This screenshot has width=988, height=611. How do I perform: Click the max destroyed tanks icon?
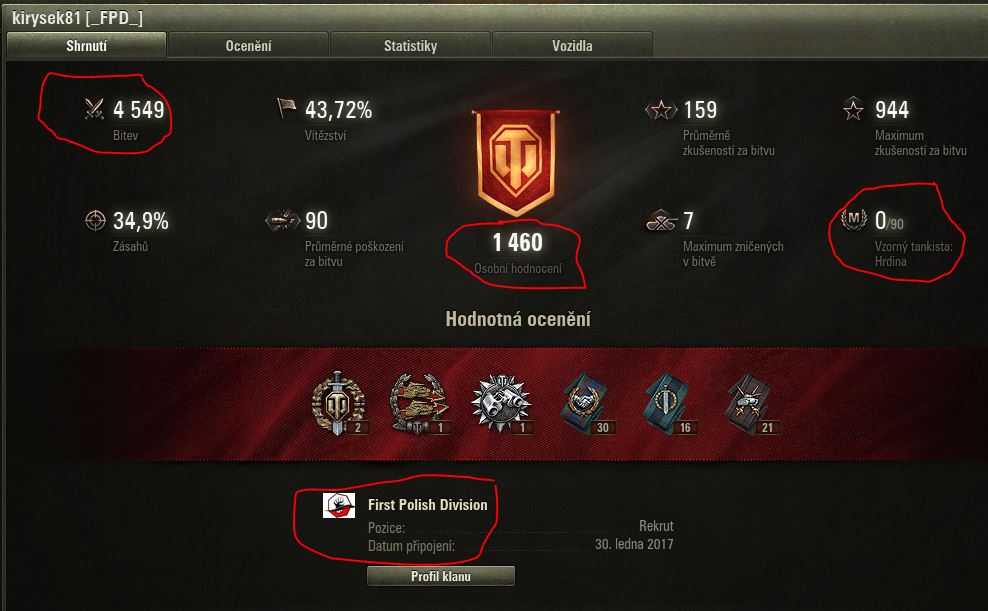(662, 220)
